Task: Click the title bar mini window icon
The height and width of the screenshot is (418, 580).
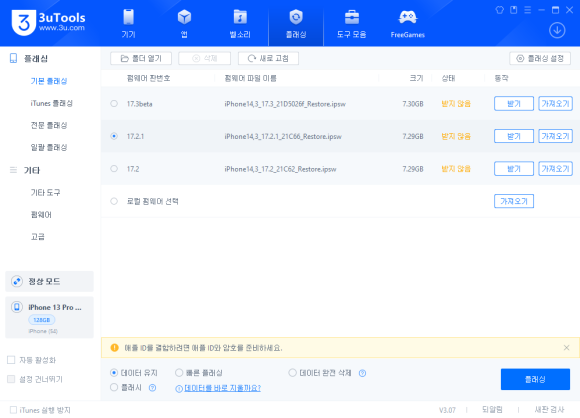Action: click(x=513, y=10)
